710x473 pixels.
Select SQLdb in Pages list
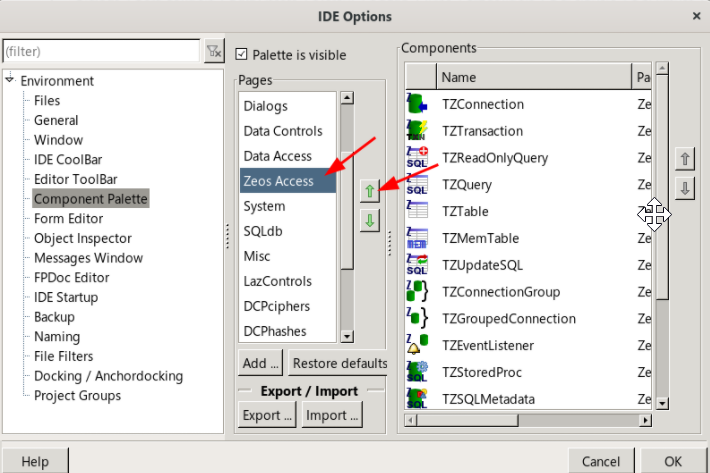point(288,231)
